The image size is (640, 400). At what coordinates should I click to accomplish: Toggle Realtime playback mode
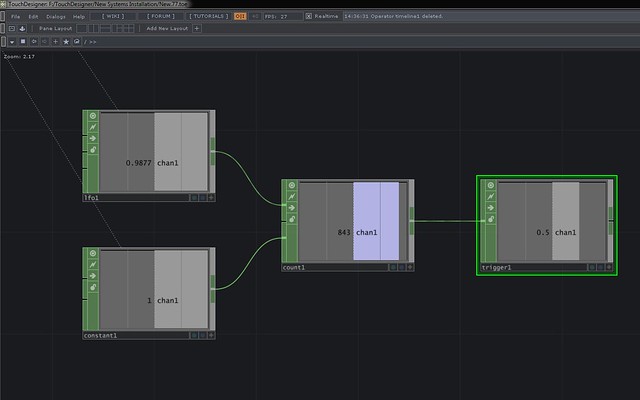point(307,17)
